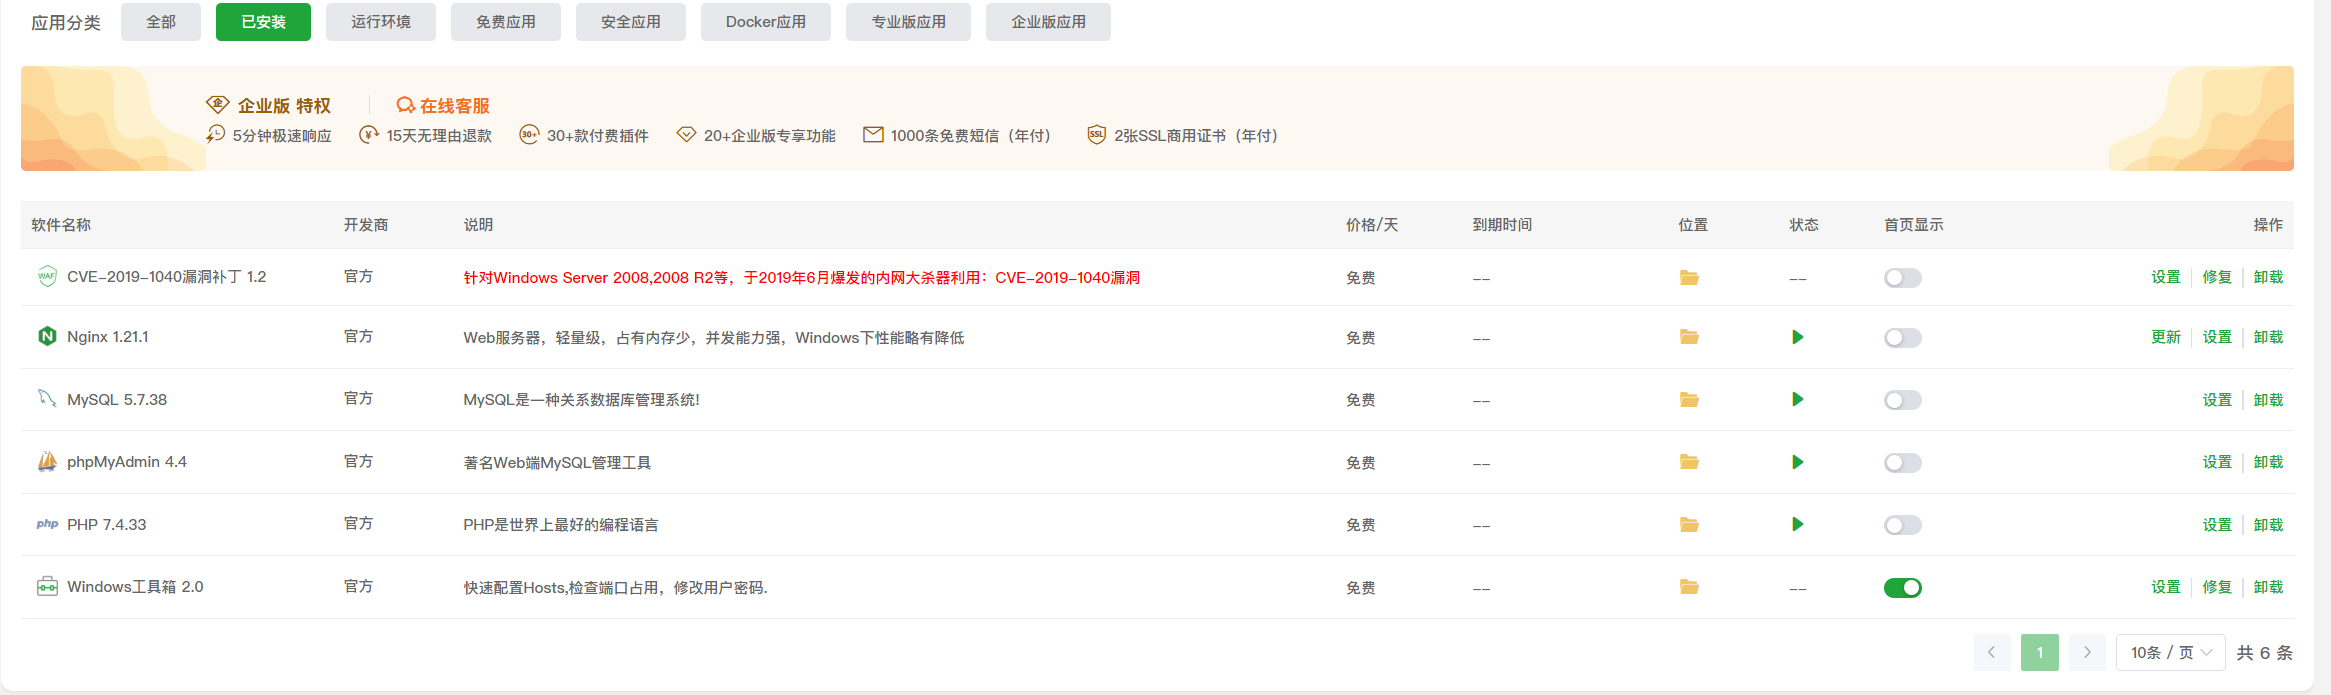Click the Nginx running status play icon

(x=1798, y=337)
